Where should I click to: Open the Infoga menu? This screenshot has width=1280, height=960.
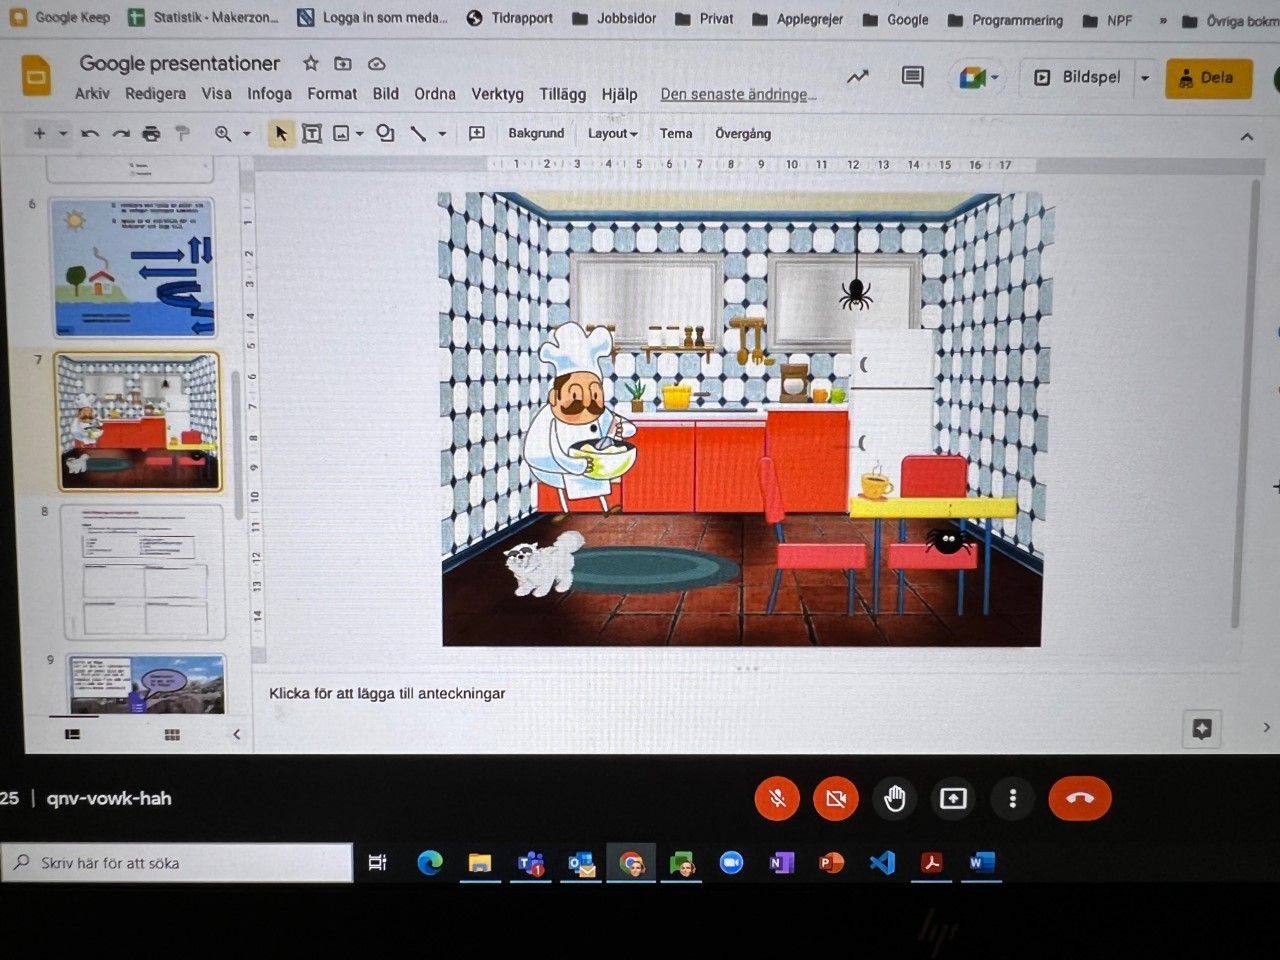(269, 94)
